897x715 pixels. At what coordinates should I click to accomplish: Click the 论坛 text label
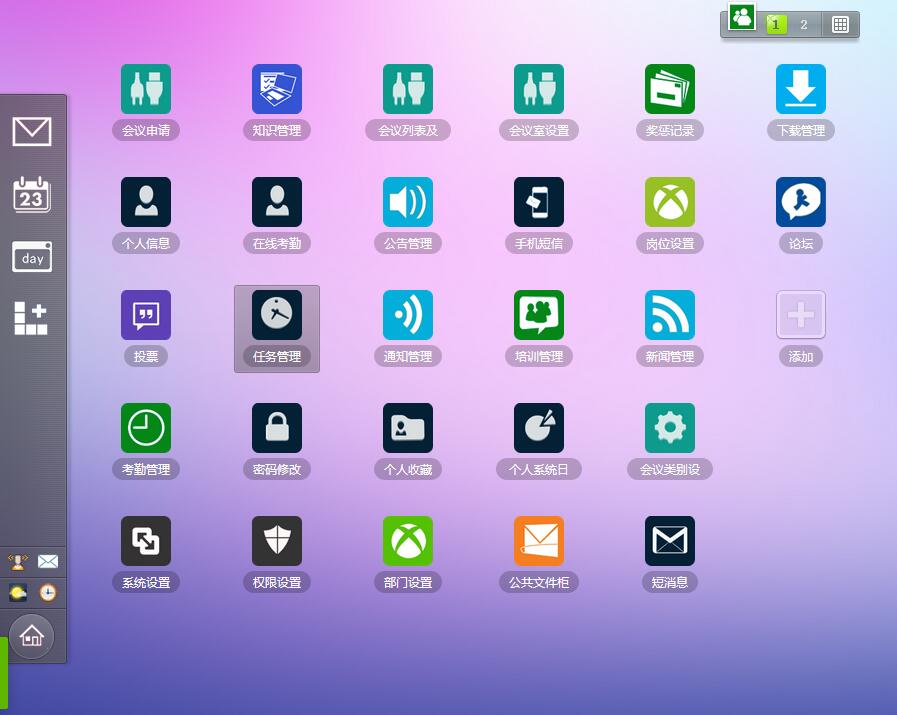coord(801,244)
